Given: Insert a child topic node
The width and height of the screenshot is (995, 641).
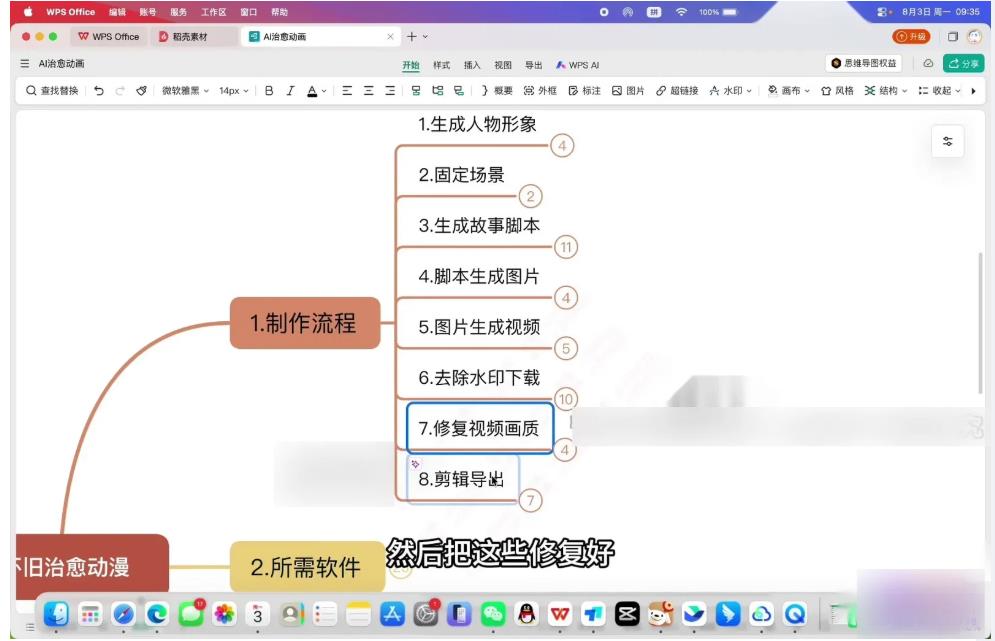Looking at the screenshot, I should point(437,91).
